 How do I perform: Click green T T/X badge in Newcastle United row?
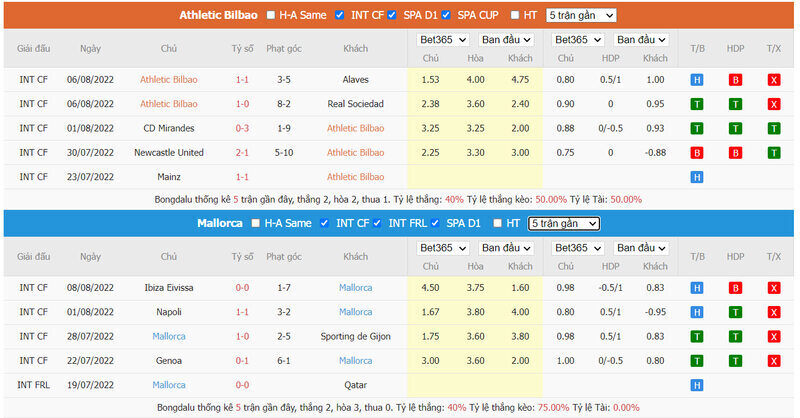[x=774, y=153]
